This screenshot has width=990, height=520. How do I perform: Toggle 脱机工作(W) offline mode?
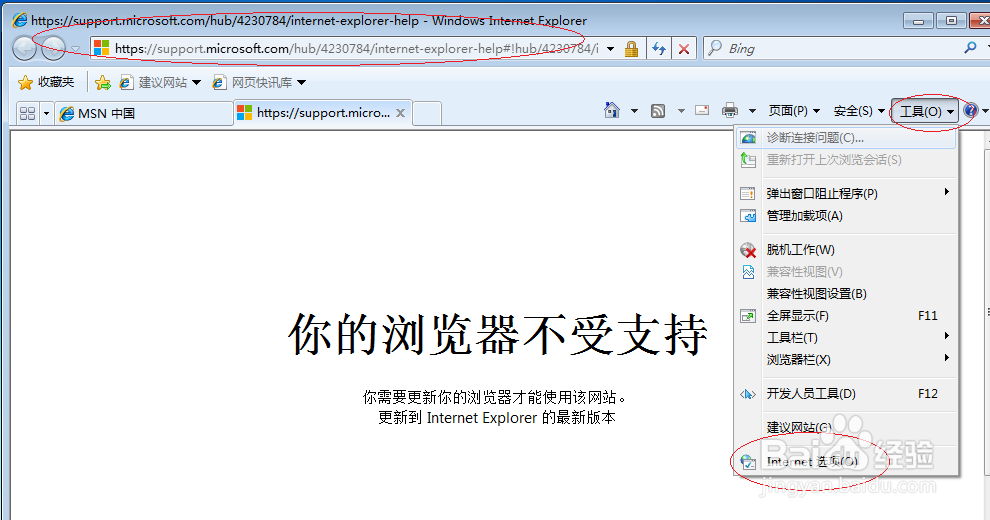[846, 250]
